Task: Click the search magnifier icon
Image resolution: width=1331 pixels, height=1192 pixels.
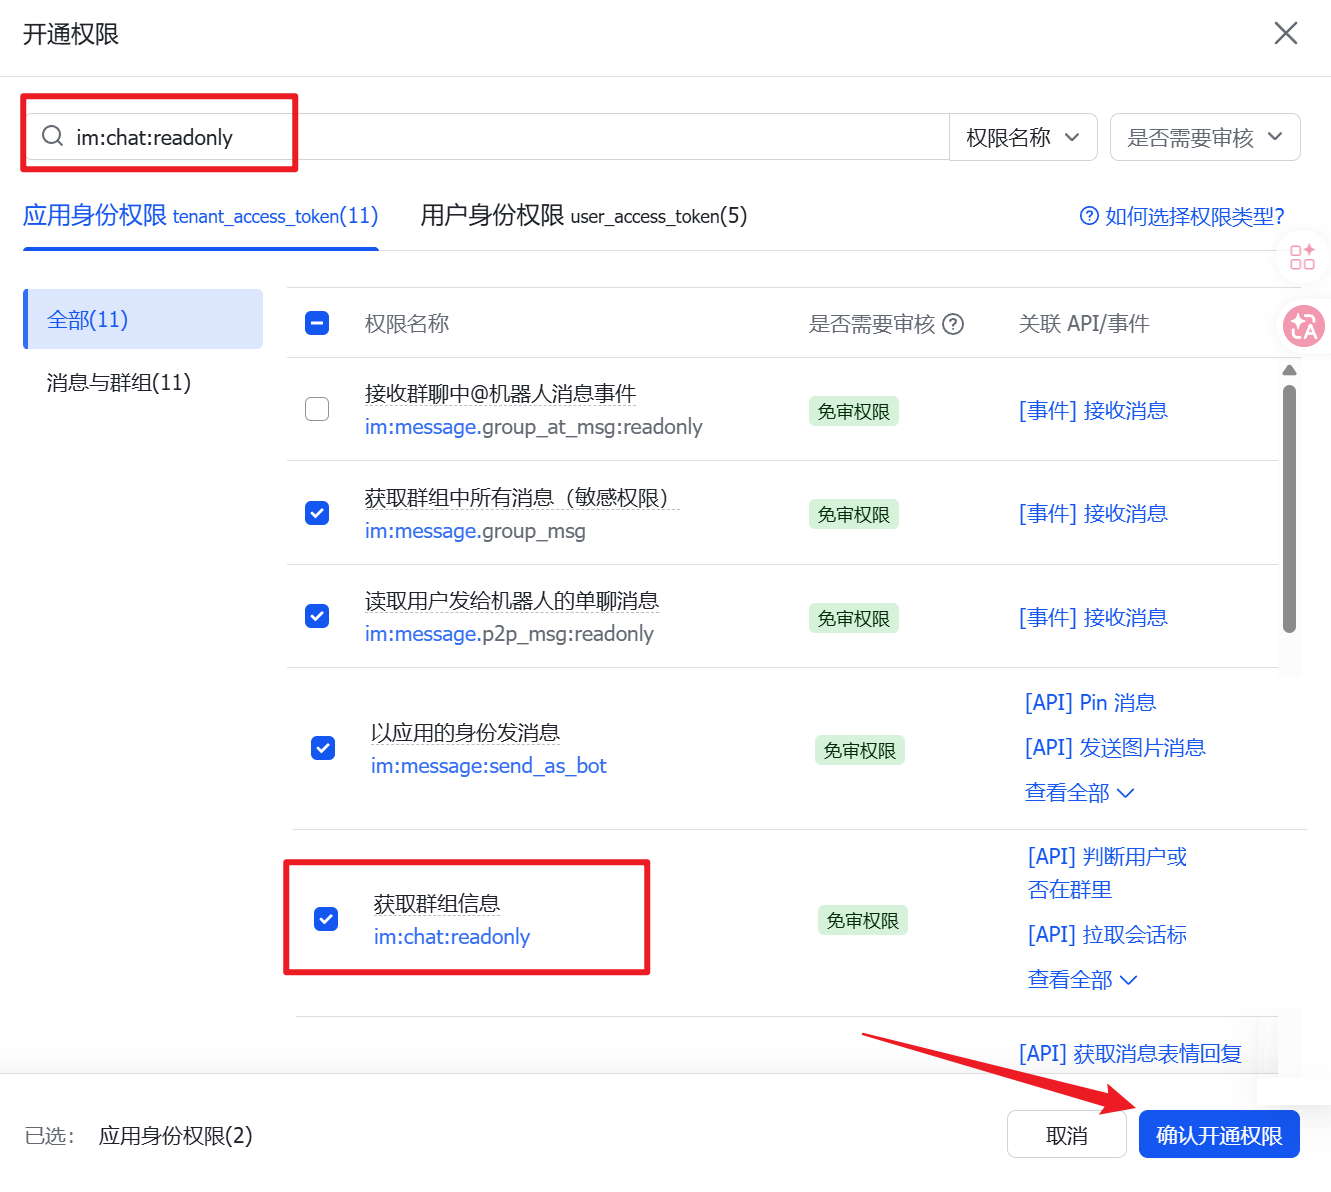Action: pyautogui.click(x=53, y=136)
